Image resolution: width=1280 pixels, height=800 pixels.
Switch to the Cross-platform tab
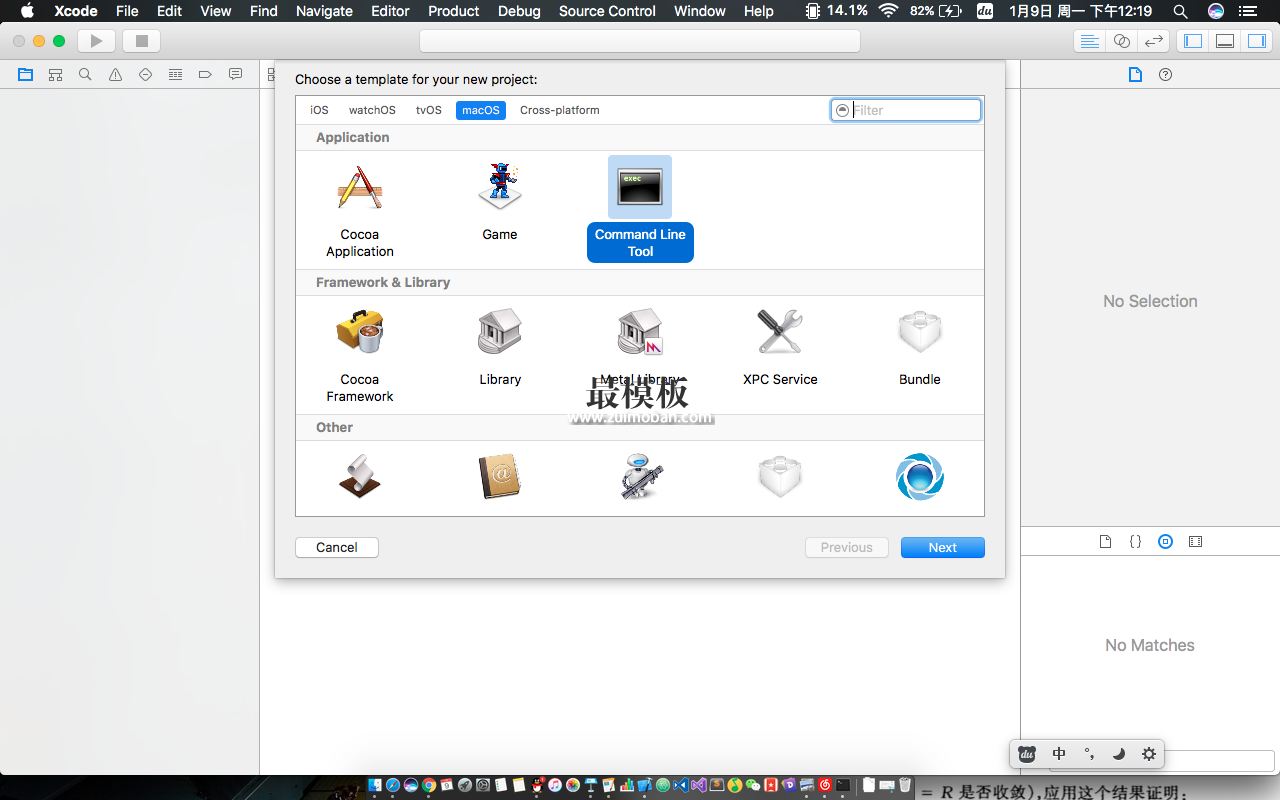point(560,110)
